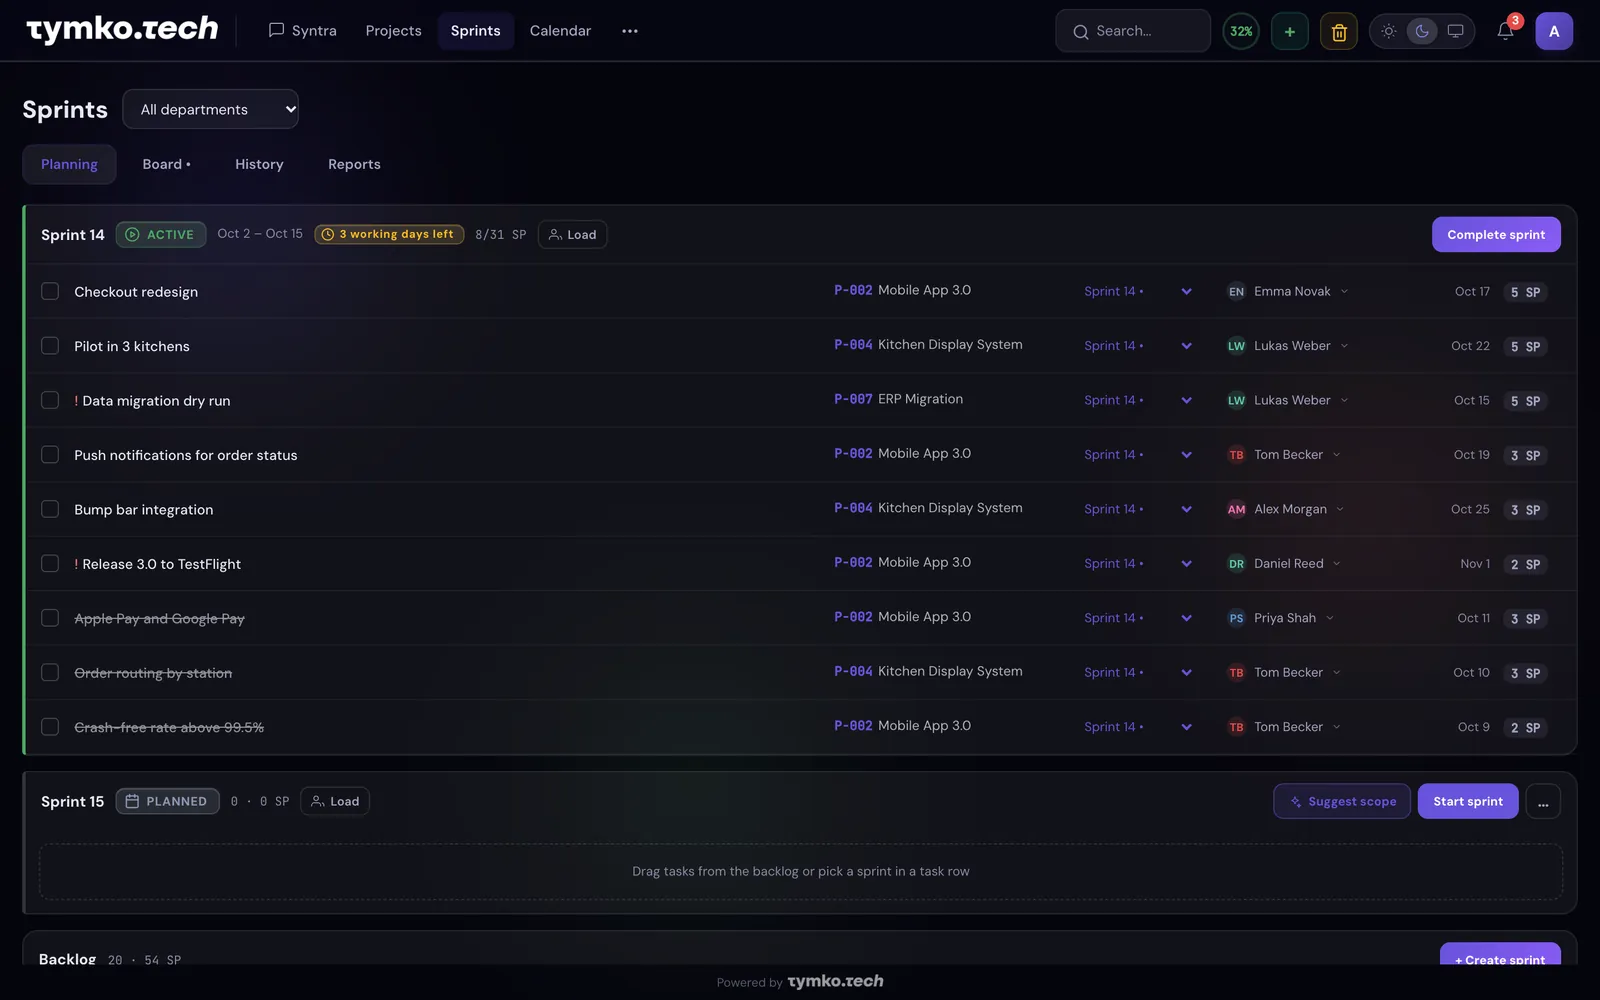Tick the Data migration dry run checkbox
1600x1000 pixels.
[x=50, y=400]
